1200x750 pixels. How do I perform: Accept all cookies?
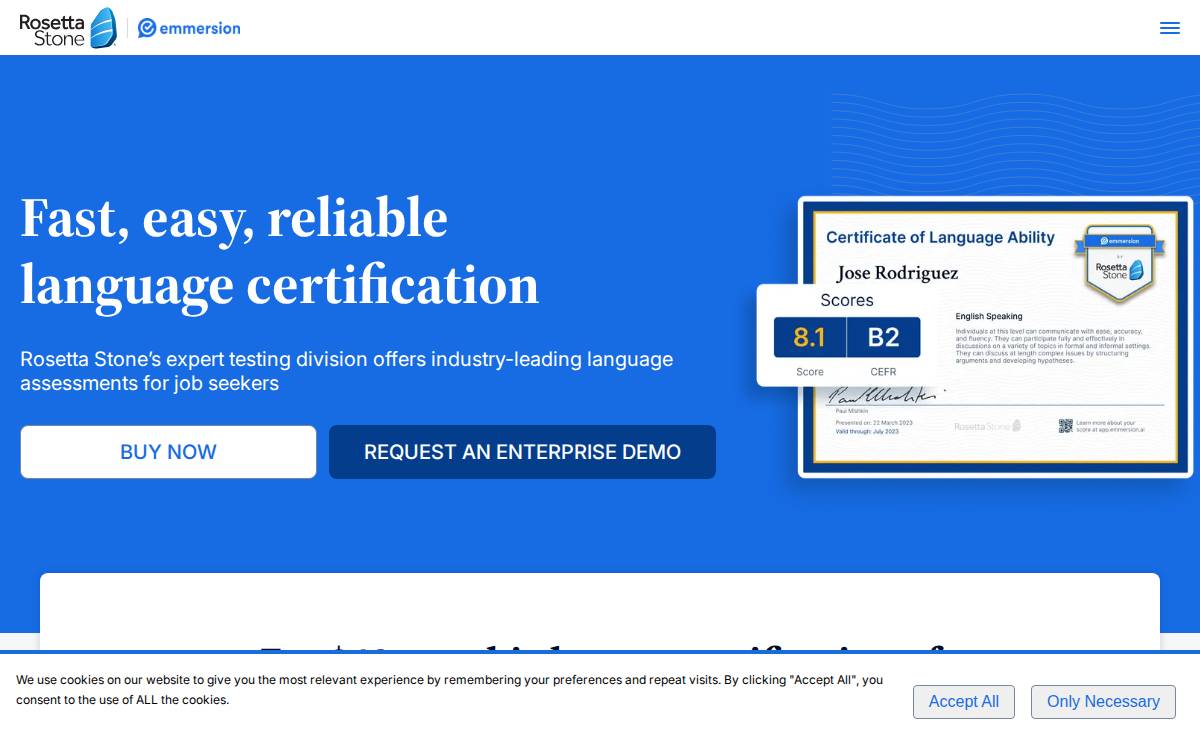pos(963,702)
